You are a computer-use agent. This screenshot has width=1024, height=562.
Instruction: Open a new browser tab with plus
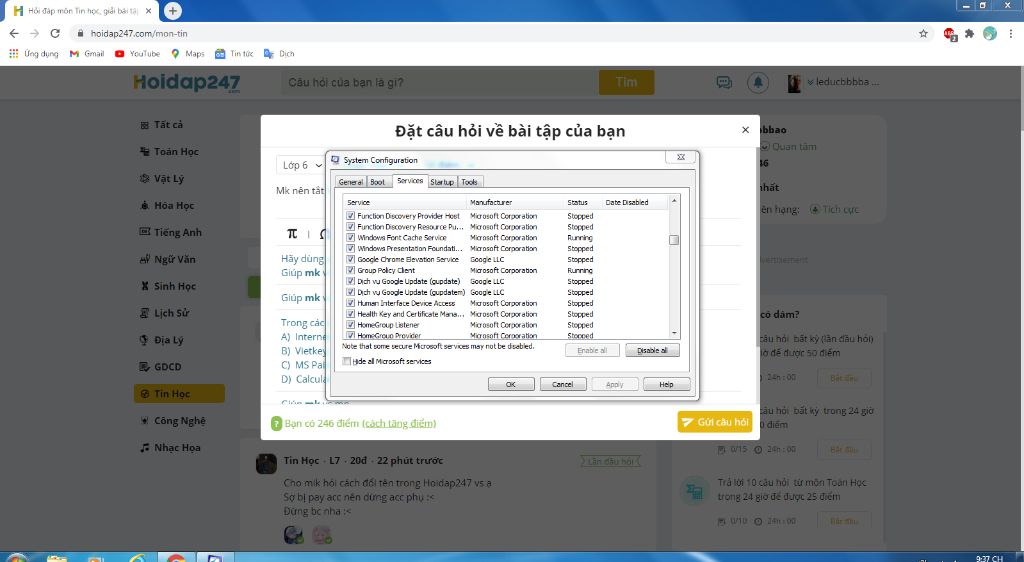coord(172,11)
